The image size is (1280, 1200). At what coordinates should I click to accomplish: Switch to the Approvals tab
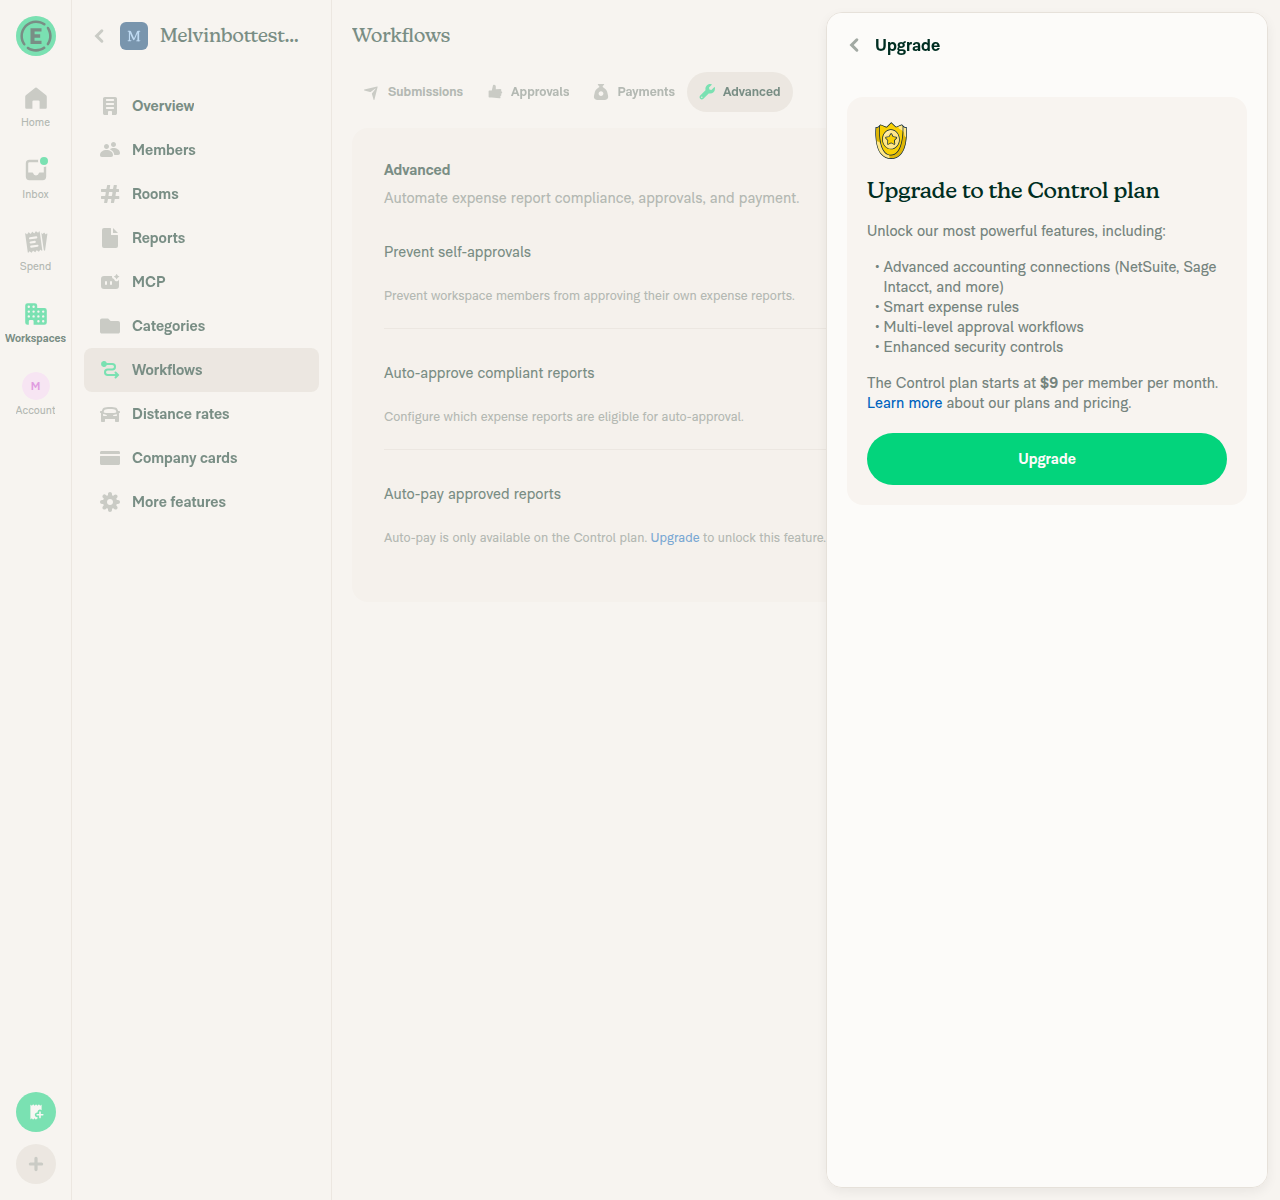(528, 92)
